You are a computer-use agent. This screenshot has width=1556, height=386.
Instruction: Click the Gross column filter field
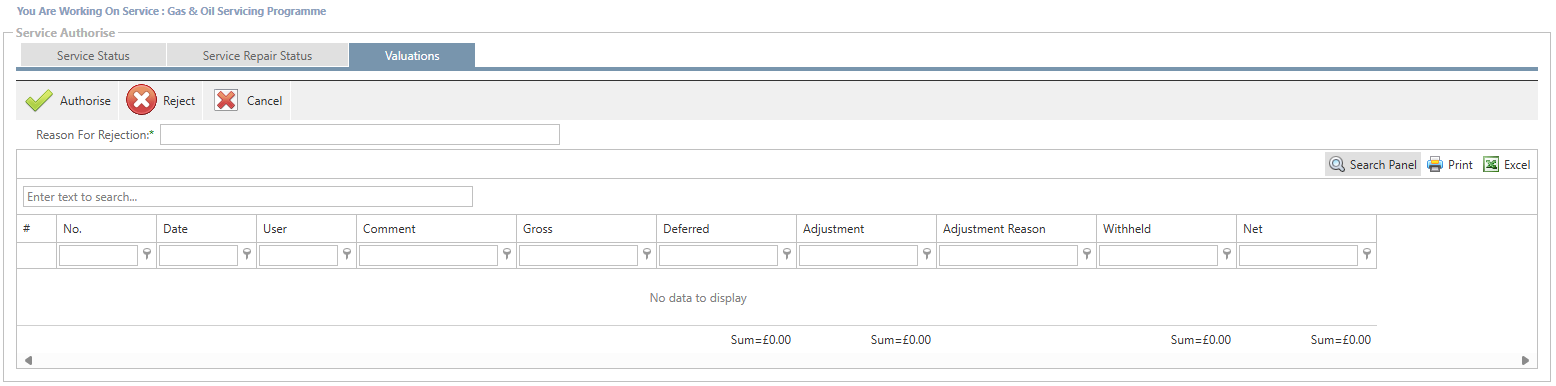(x=578, y=256)
